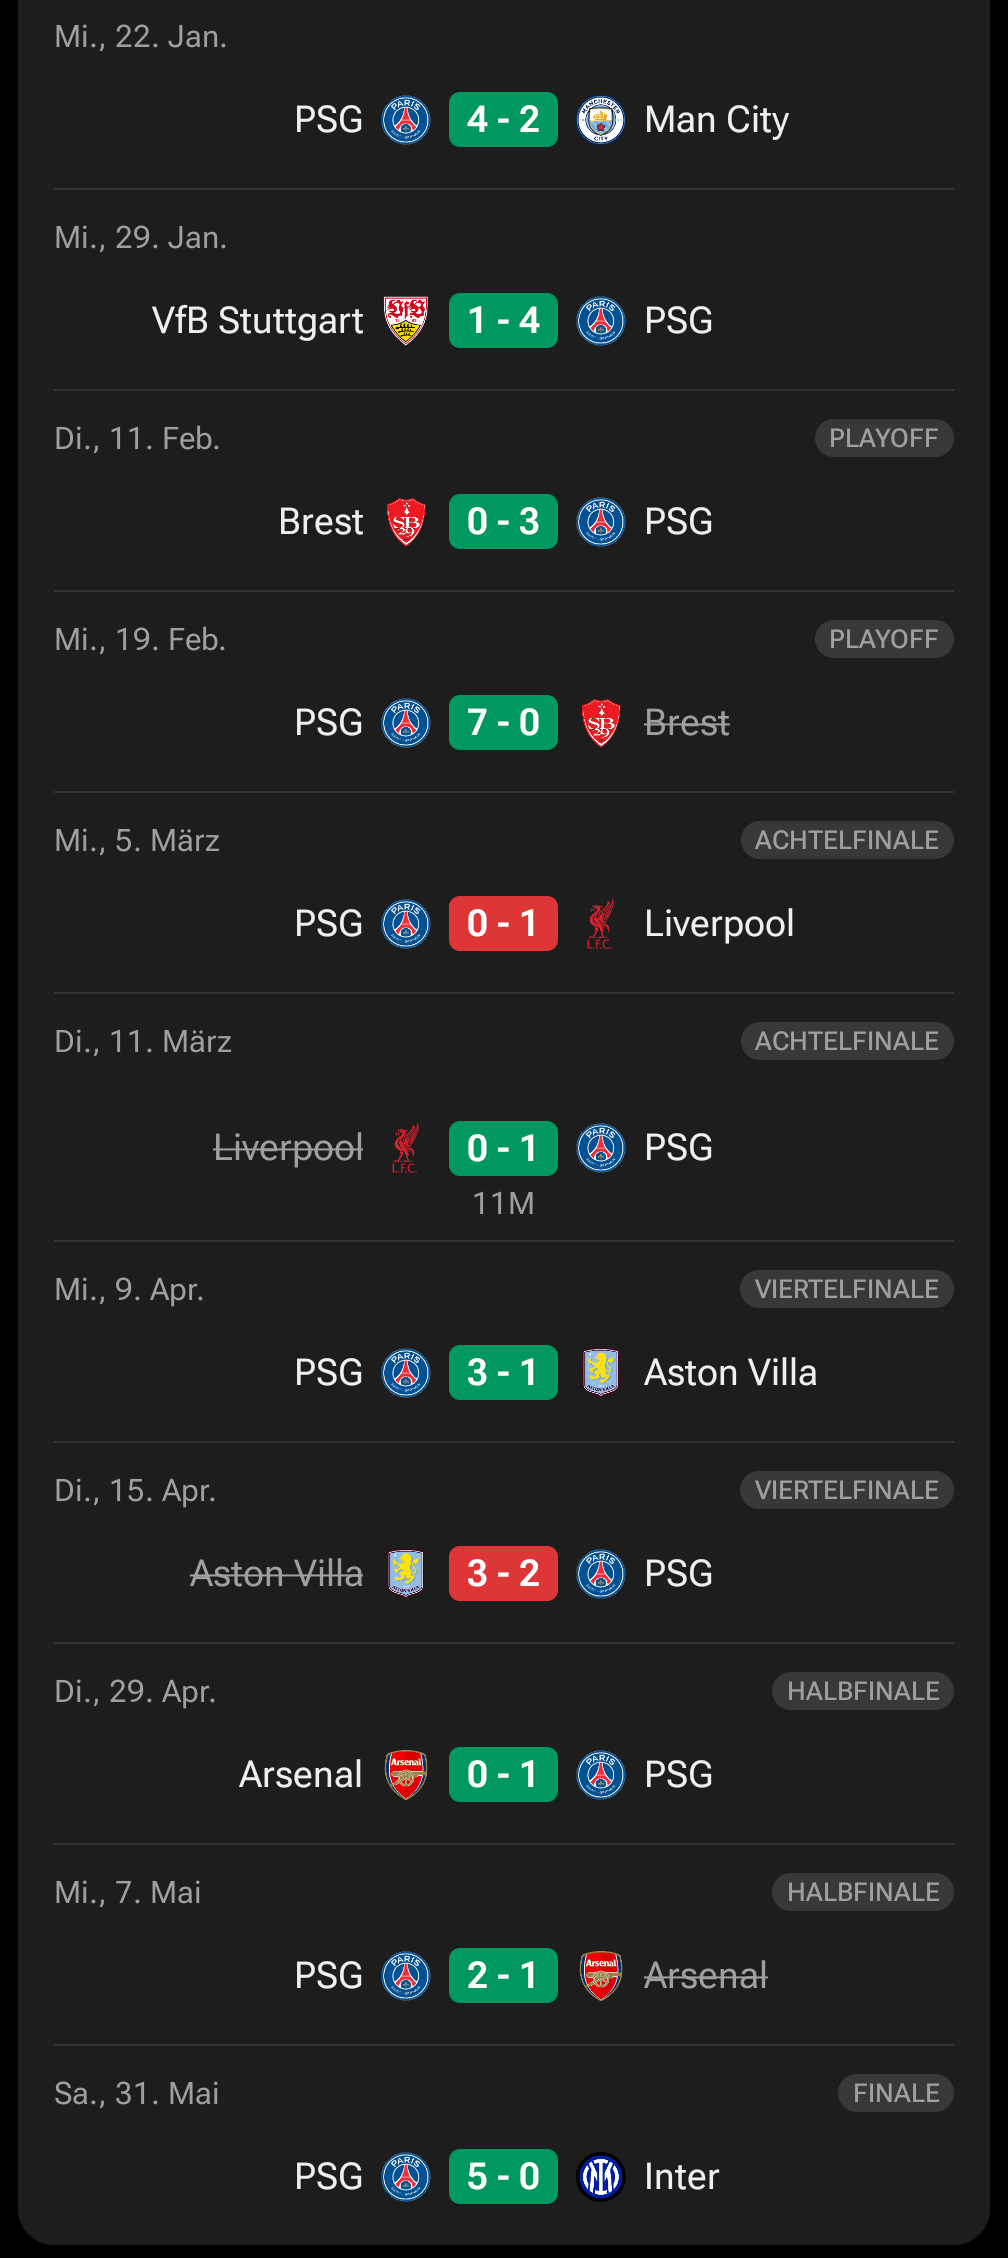Screen dimensions: 1008x2258
Task: Open the 5 - 0 final score
Action: pos(503,2176)
